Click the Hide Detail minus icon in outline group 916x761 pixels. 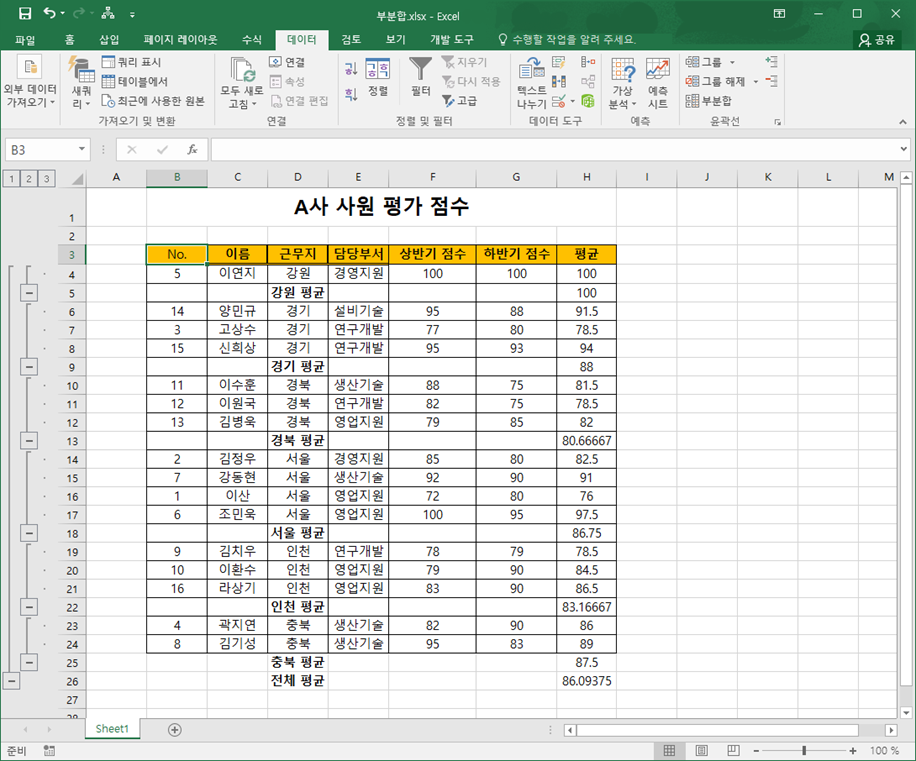pos(771,81)
